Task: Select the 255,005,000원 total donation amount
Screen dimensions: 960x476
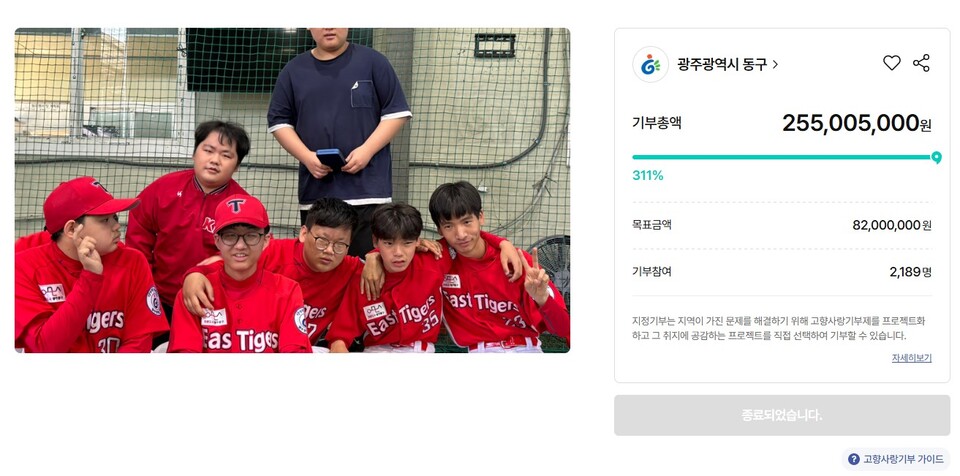Action: coord(857,123)
